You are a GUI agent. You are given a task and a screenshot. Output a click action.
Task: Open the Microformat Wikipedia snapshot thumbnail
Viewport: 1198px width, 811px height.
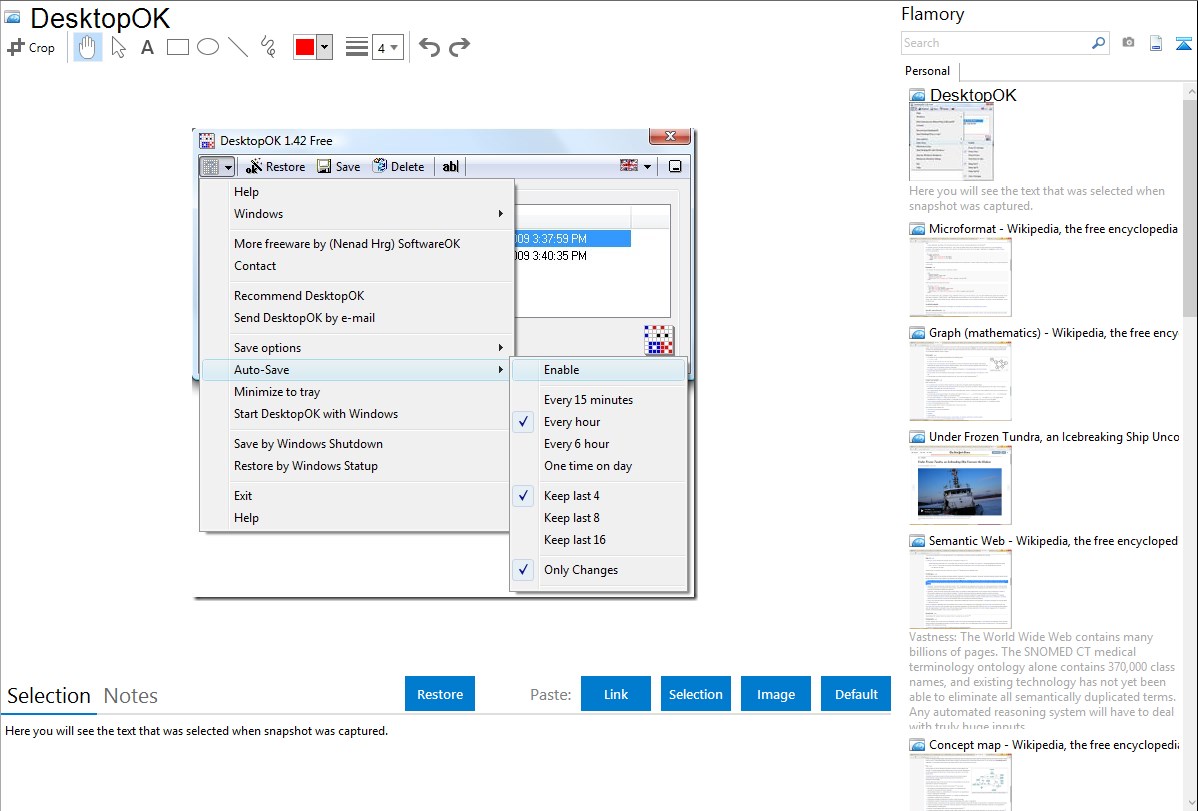tap(960, 277)
